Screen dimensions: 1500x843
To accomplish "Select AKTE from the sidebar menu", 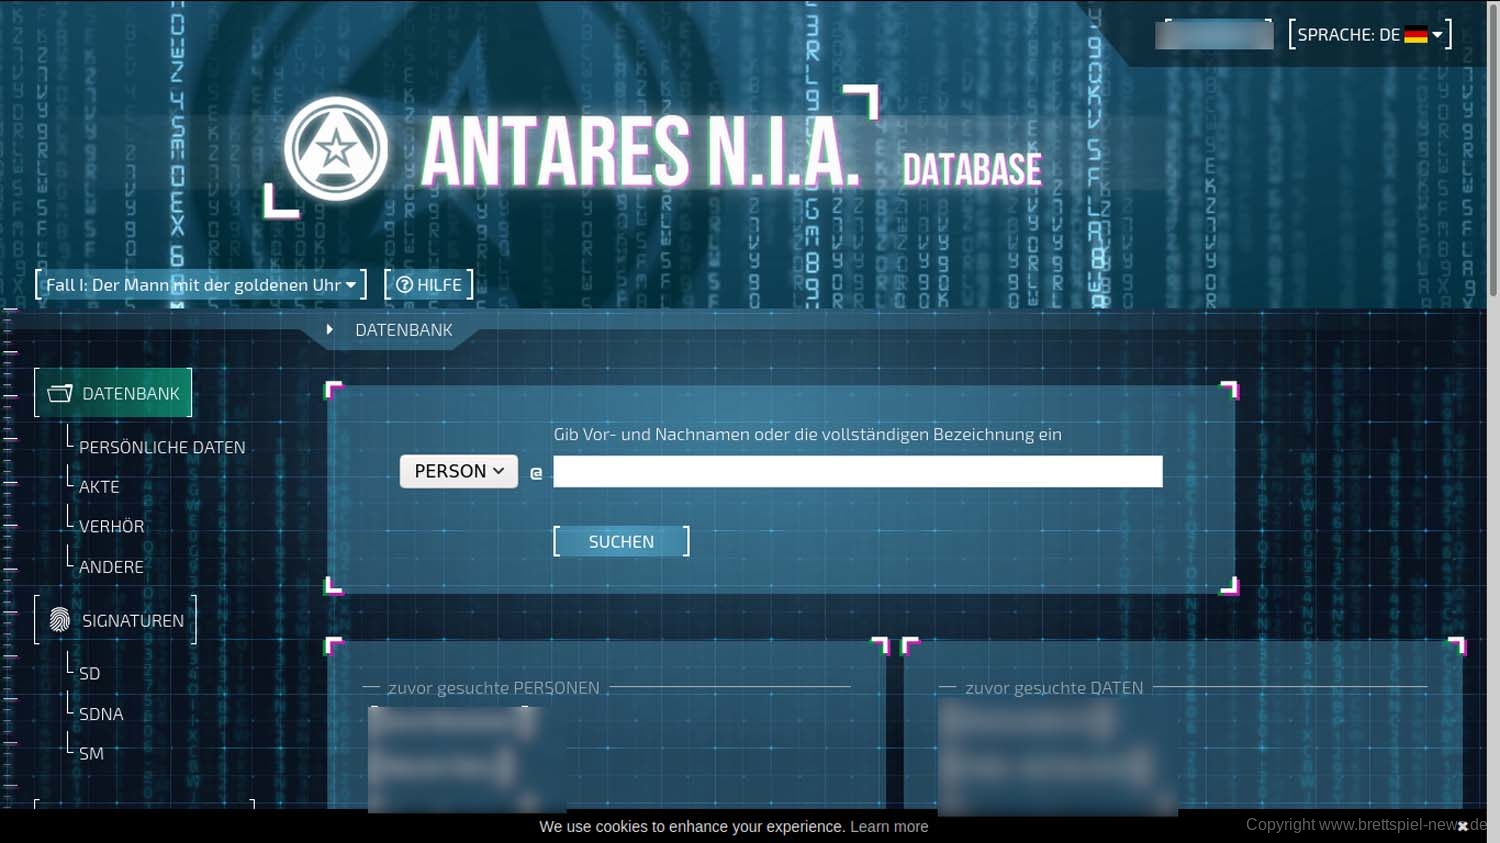I will [x=99, y=487].
